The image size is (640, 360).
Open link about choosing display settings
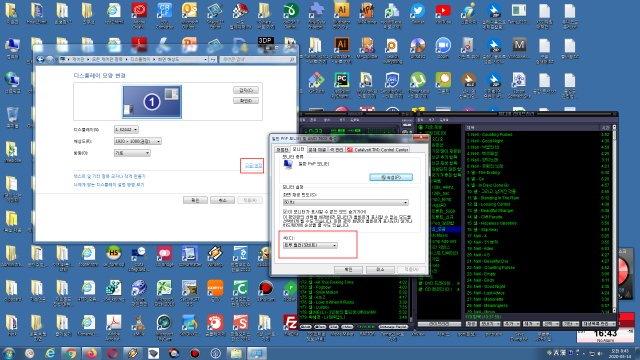click(x=109, y=185)
